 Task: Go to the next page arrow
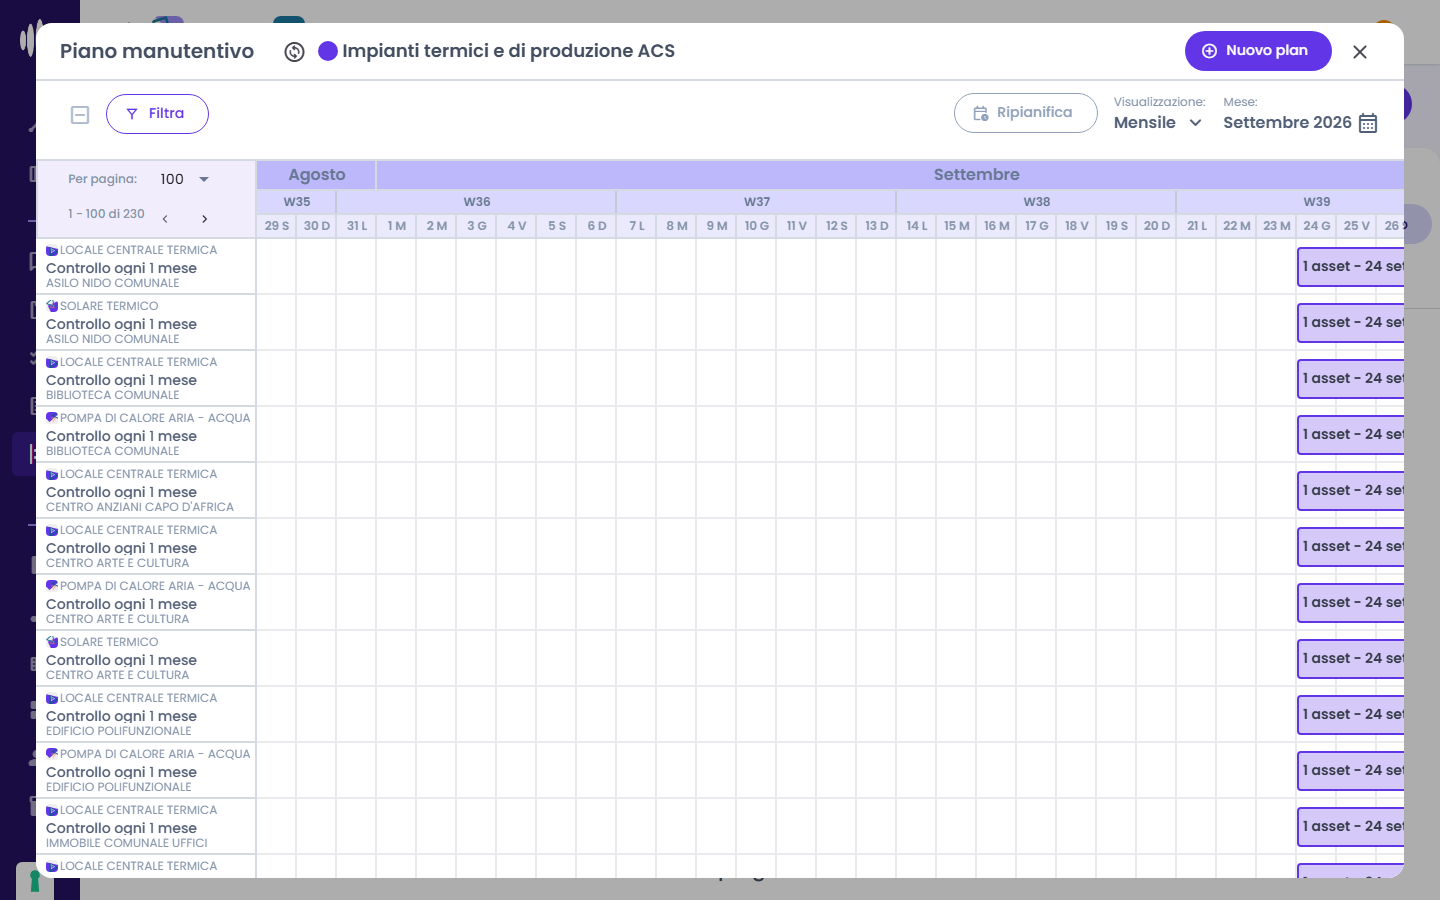pos(204,218)
